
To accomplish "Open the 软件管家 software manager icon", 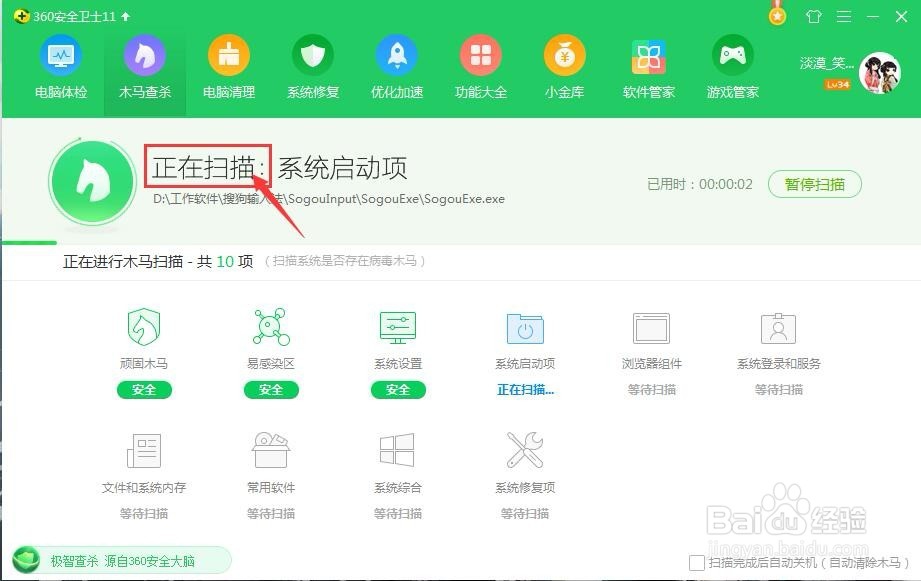I will [x=648, y=56].
